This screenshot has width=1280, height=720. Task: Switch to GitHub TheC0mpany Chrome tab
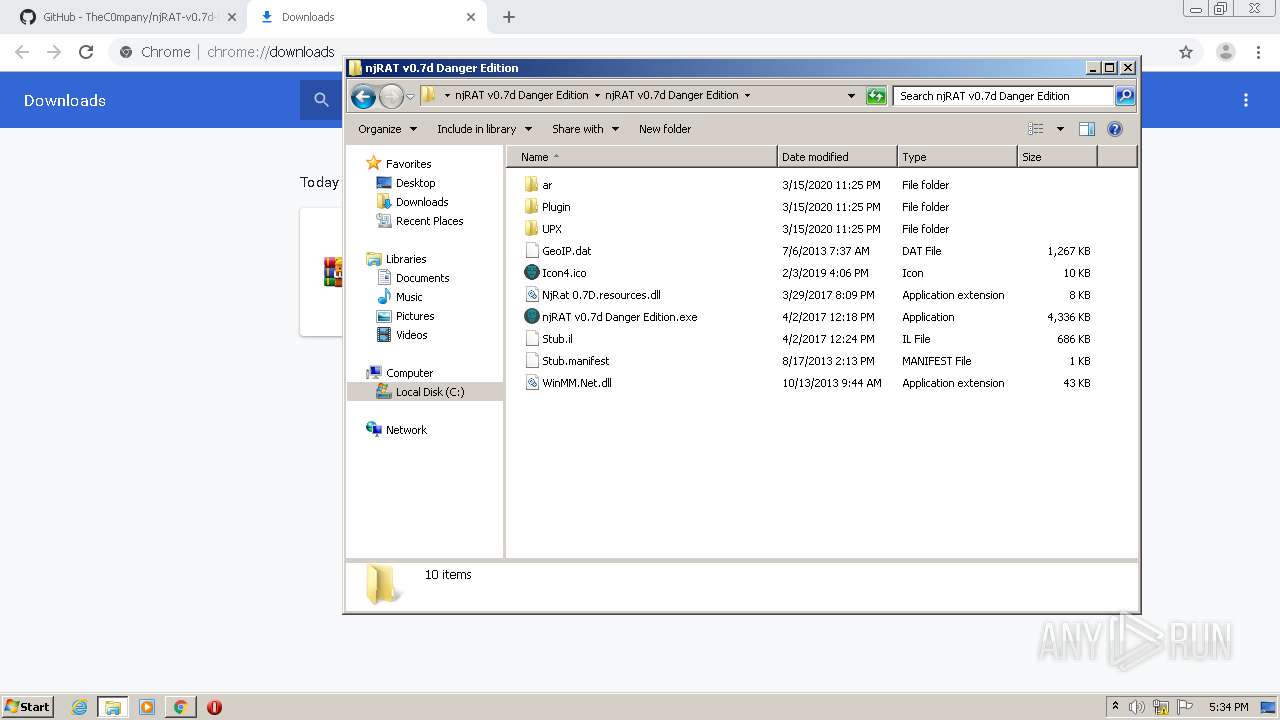[x=126, y=18]
